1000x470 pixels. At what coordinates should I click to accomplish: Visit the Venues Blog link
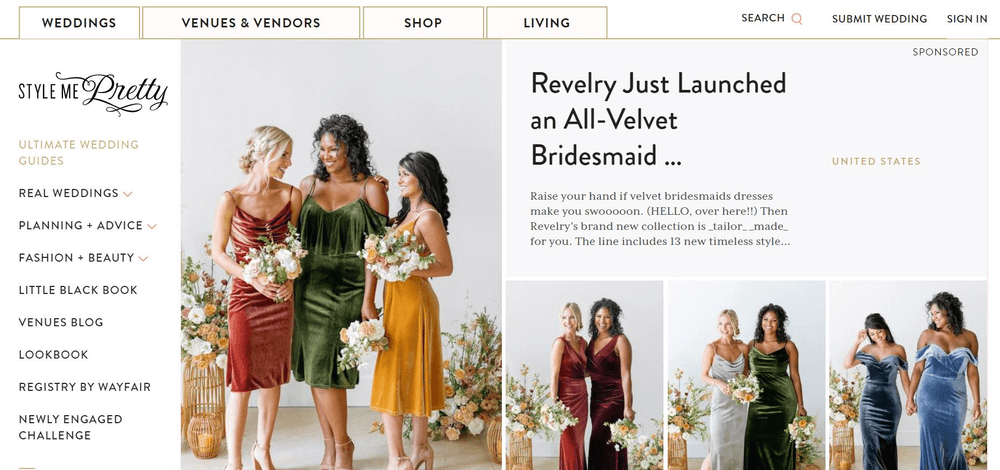tap(61, 322)
